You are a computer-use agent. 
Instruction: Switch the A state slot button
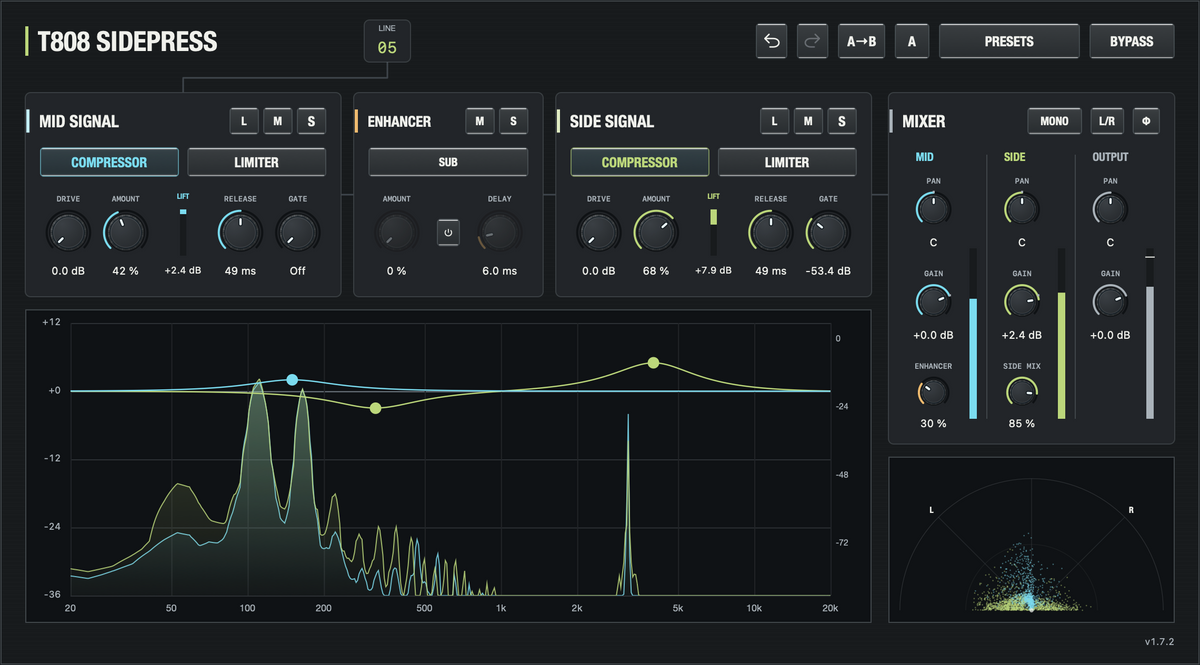point(912,41)
